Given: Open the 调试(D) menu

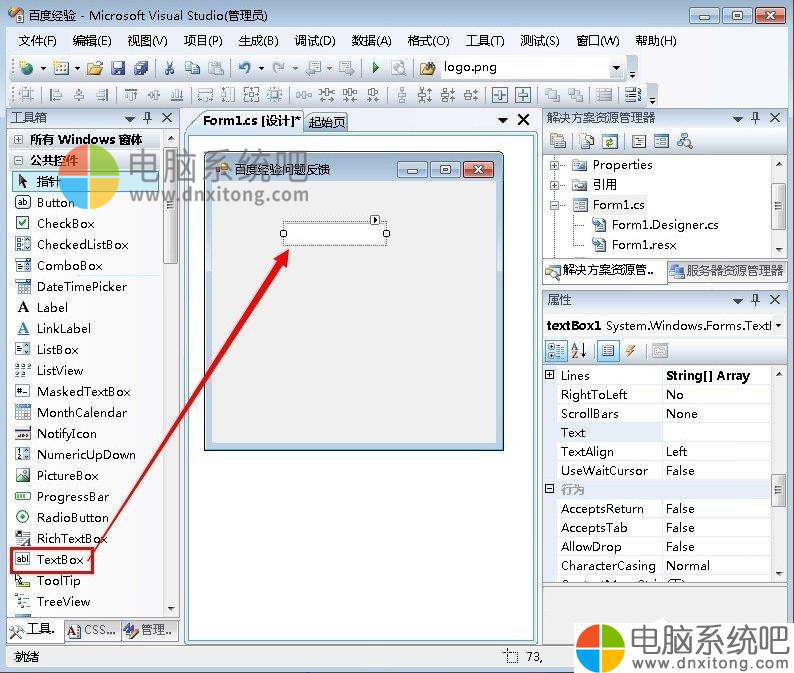Looking at the screenshot, I should point(315,41).
